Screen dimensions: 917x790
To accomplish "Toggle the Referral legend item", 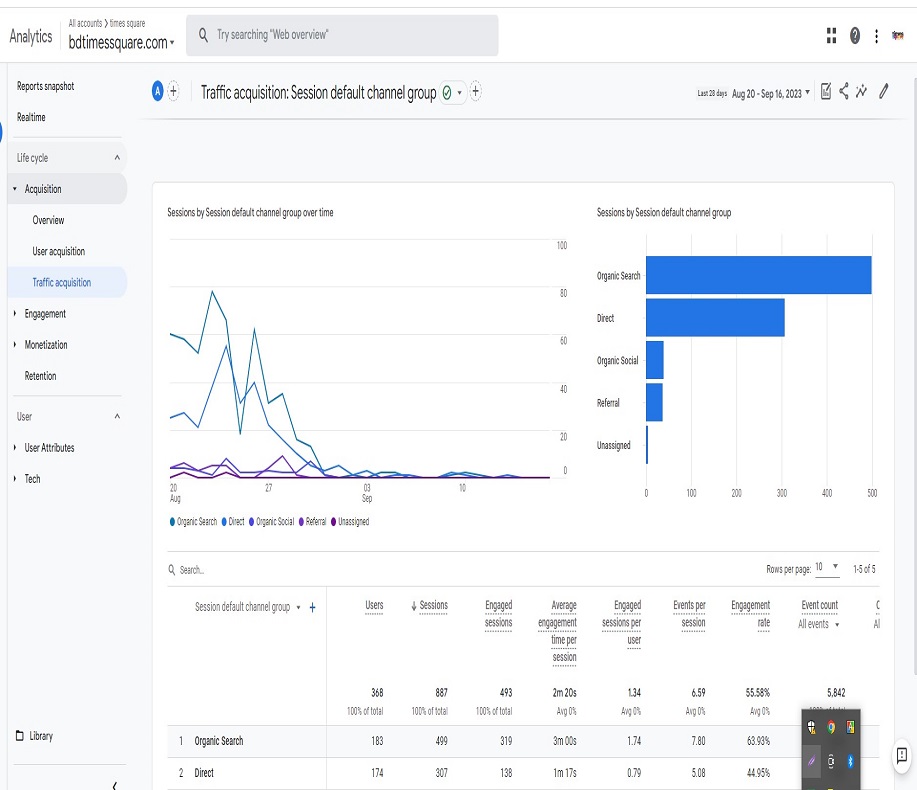I will (x=312, y=522).
